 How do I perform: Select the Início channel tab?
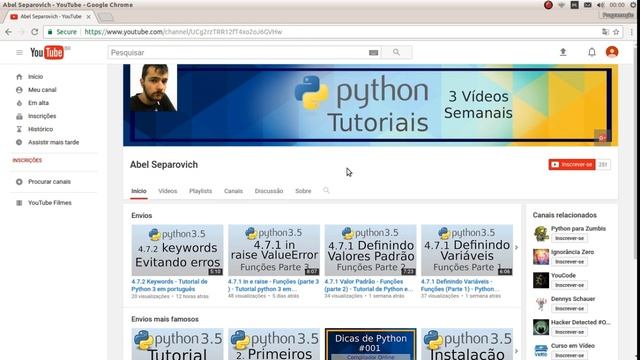click(139, 191)
